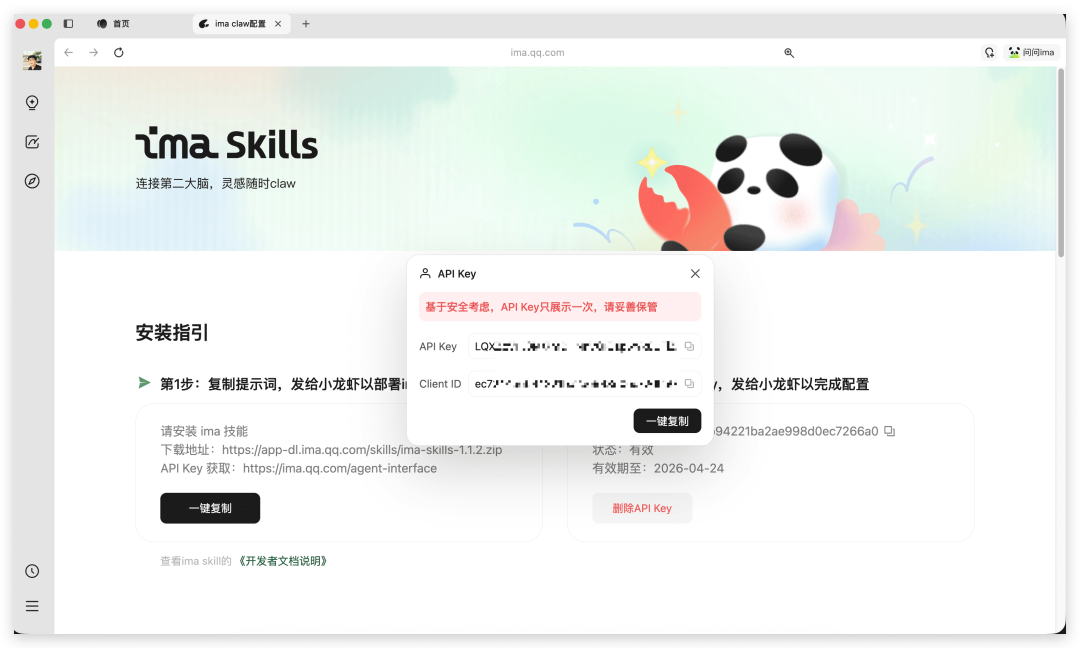Reload the page with refresh icon

pos(119,52)
